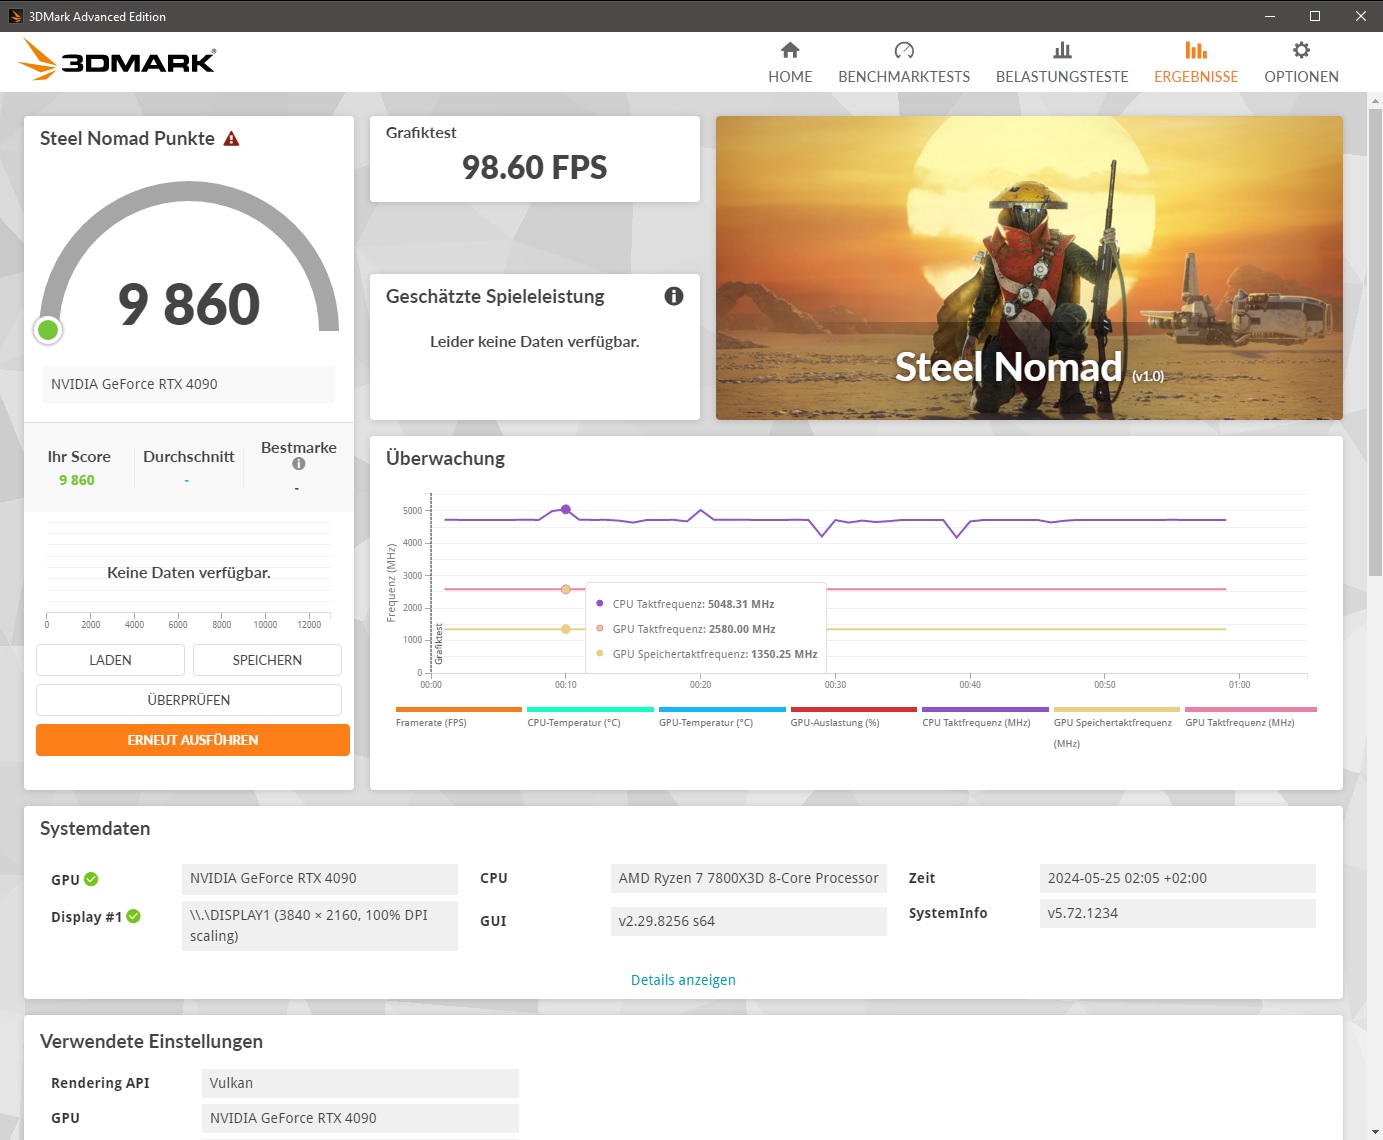Click the LADEN button
Screen dimensions: 1383x1140
(110, 660)
